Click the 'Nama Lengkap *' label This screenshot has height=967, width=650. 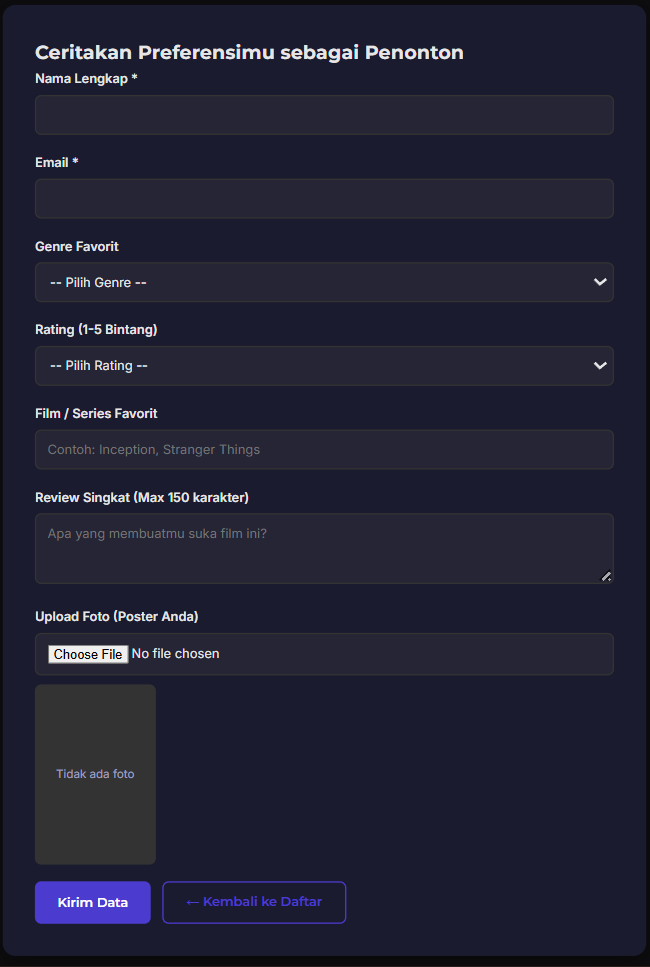click(x=86, y=79)
